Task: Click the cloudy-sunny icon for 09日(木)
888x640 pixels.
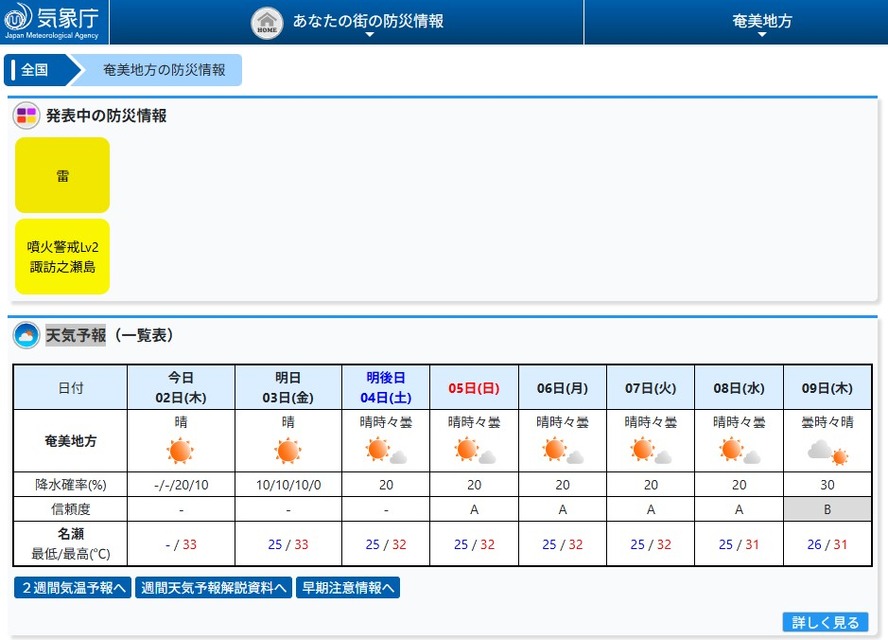Action: [x=827, y=453]
